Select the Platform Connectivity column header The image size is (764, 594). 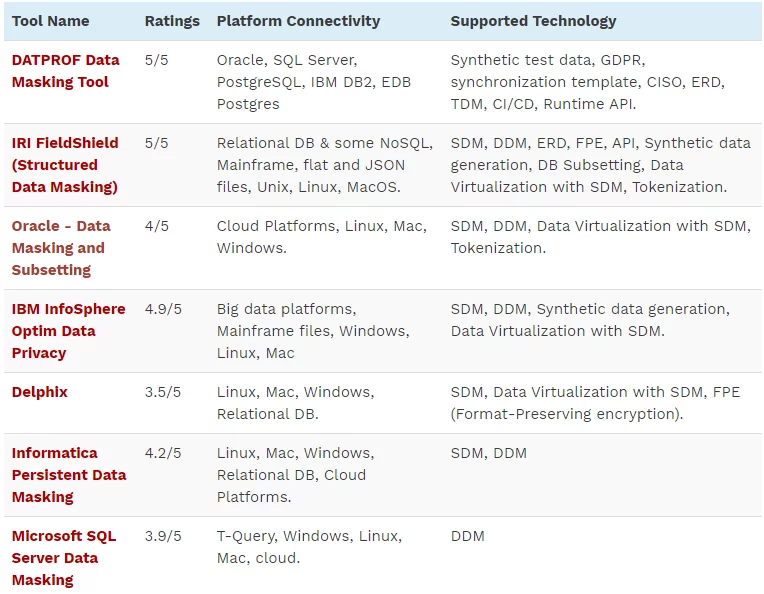click(x=298, y=21)
